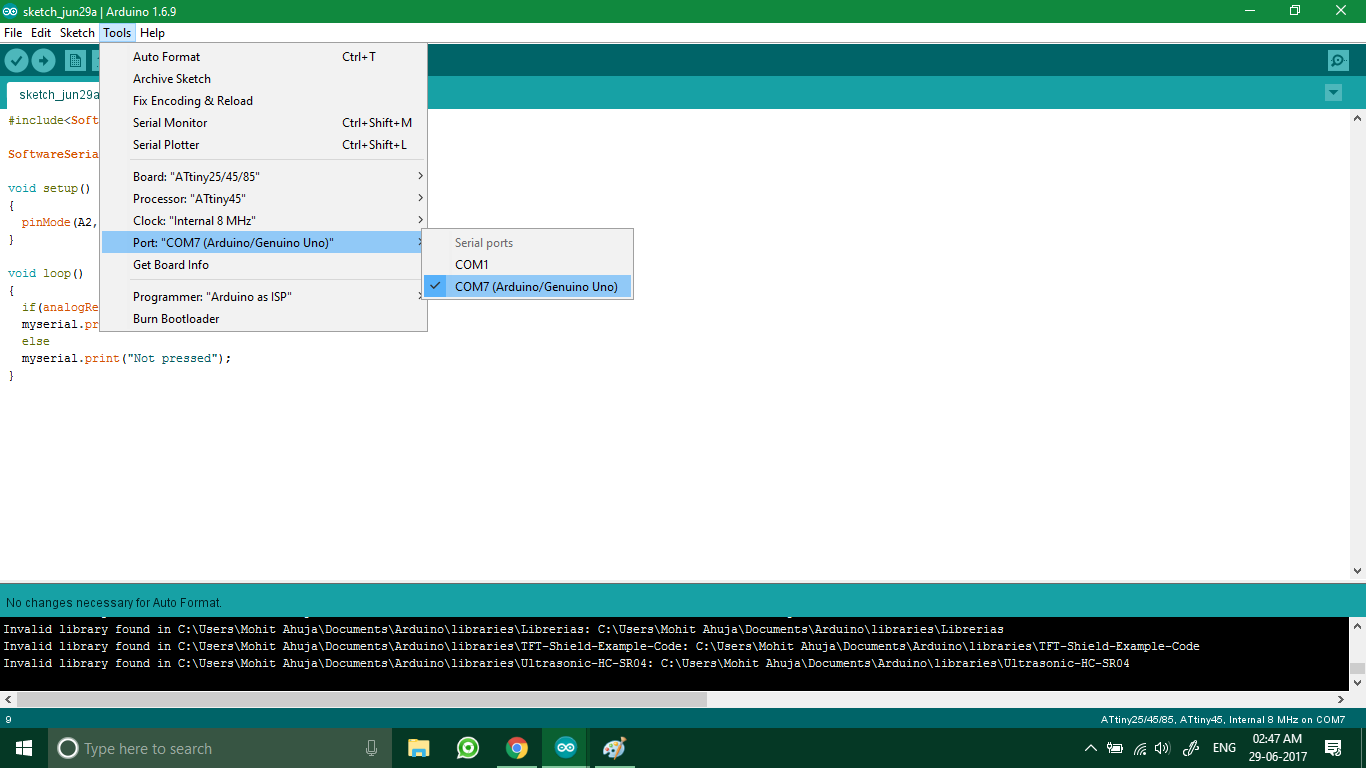1366x768 pixels.
Task: Expand the Programmer "Arduino as ISP" submenu
Action: pos(264,297)
